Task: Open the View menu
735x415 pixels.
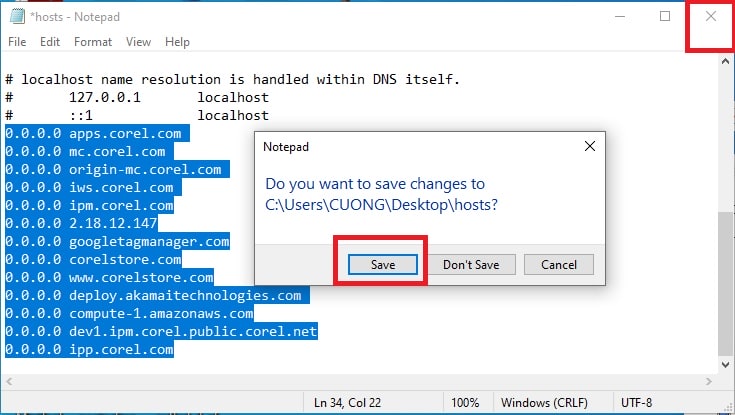Action: point(138,42)
